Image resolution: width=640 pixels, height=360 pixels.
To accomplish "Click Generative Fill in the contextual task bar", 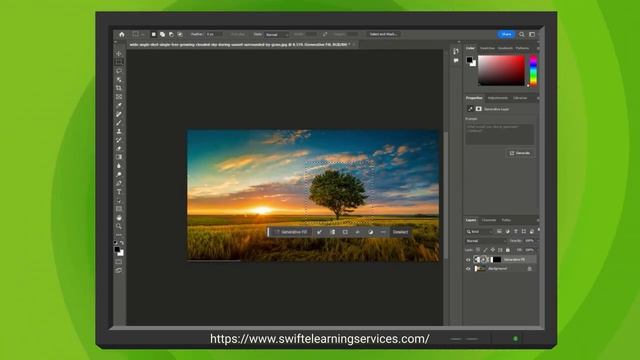I will 291,232.
